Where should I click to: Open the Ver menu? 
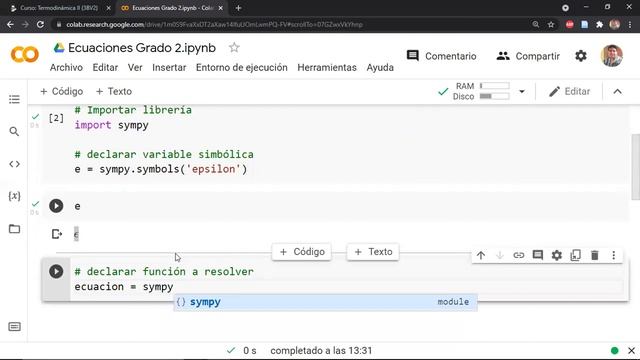(135, 67)
